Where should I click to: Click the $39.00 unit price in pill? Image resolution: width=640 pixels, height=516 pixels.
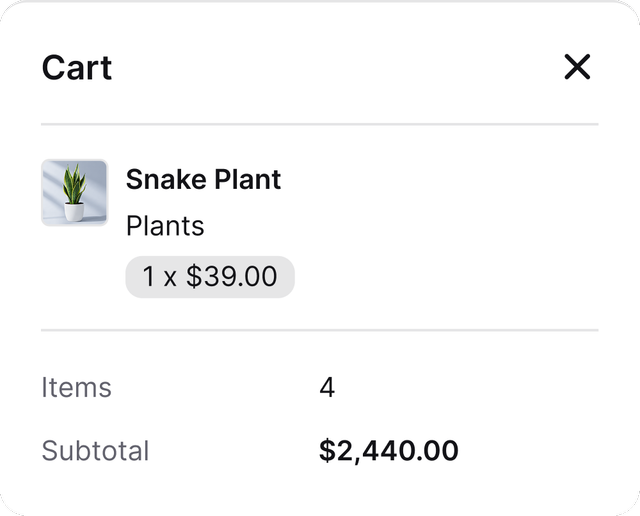232,277
